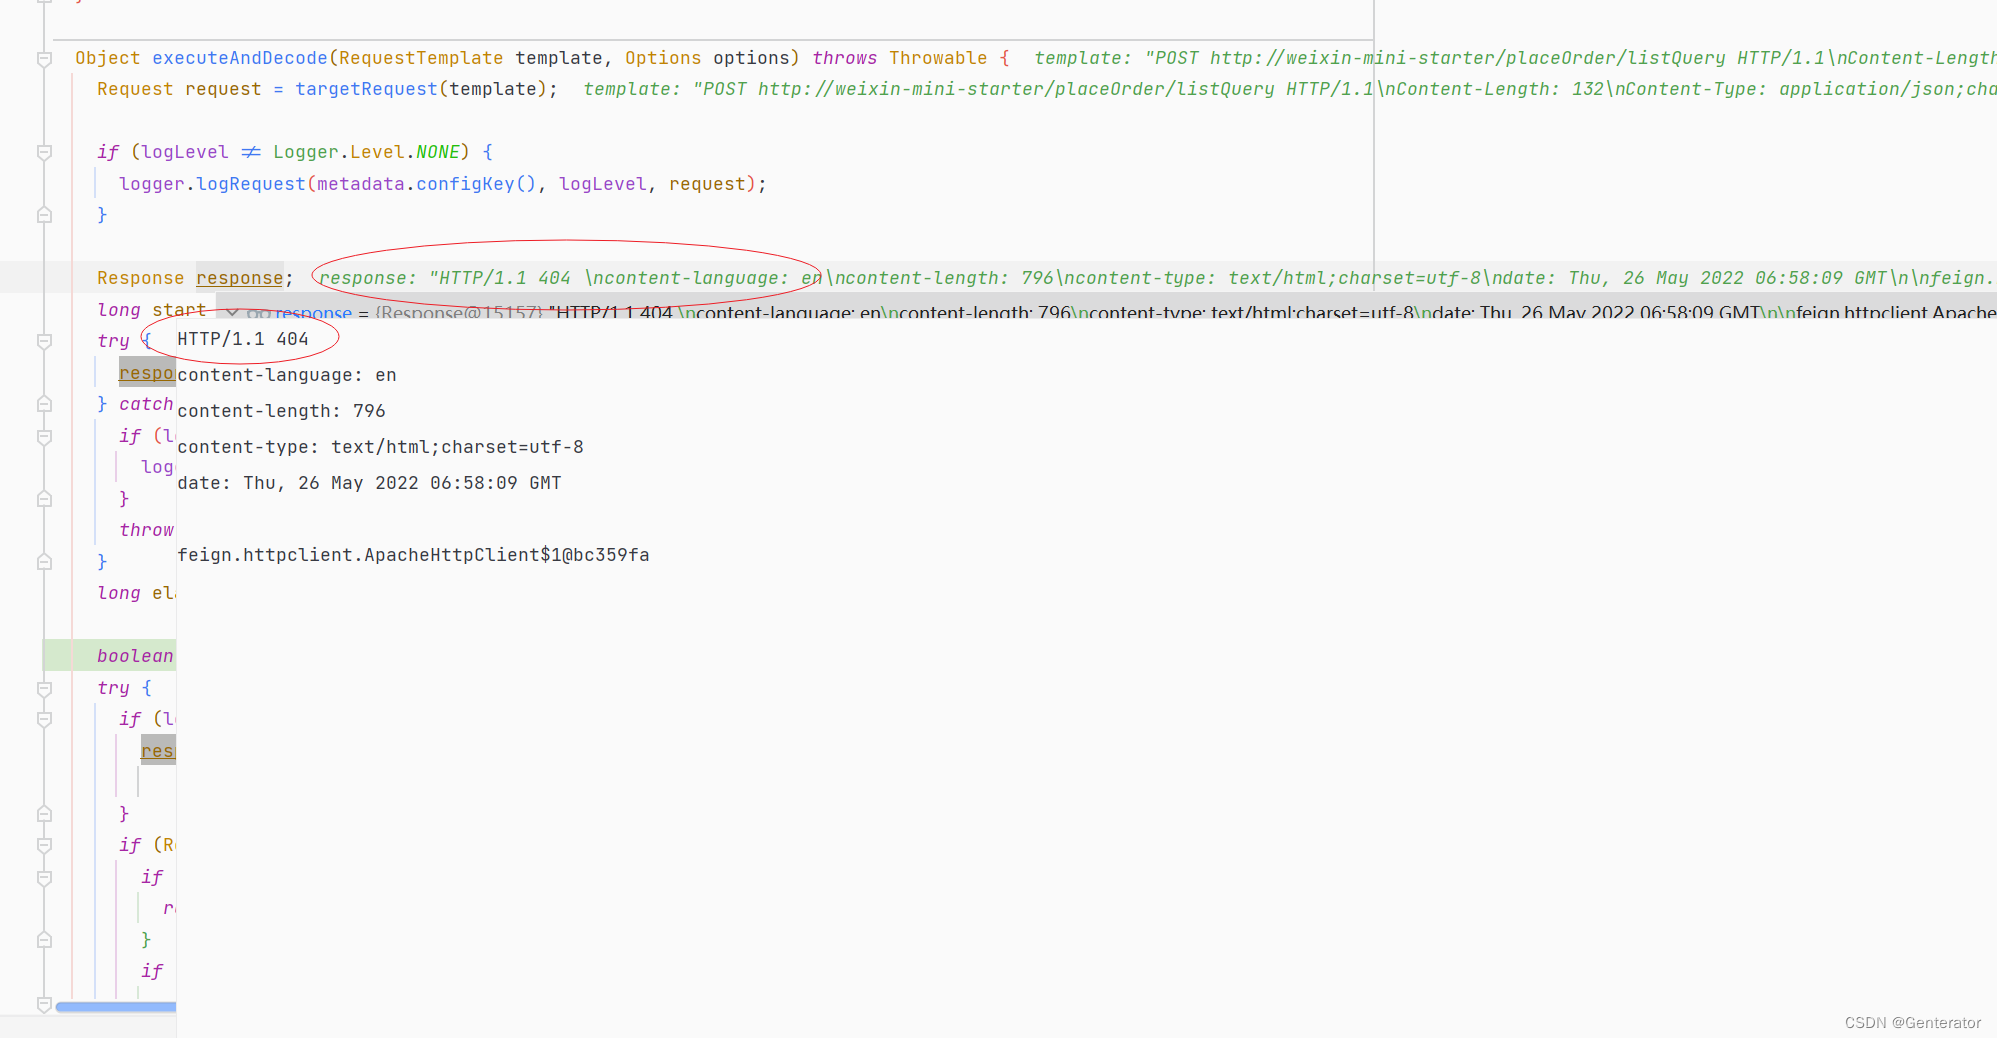This screenshot has height=1038, width=1997.
Task: Fold the first try block via gutter marker
Action: coord(44,341)
